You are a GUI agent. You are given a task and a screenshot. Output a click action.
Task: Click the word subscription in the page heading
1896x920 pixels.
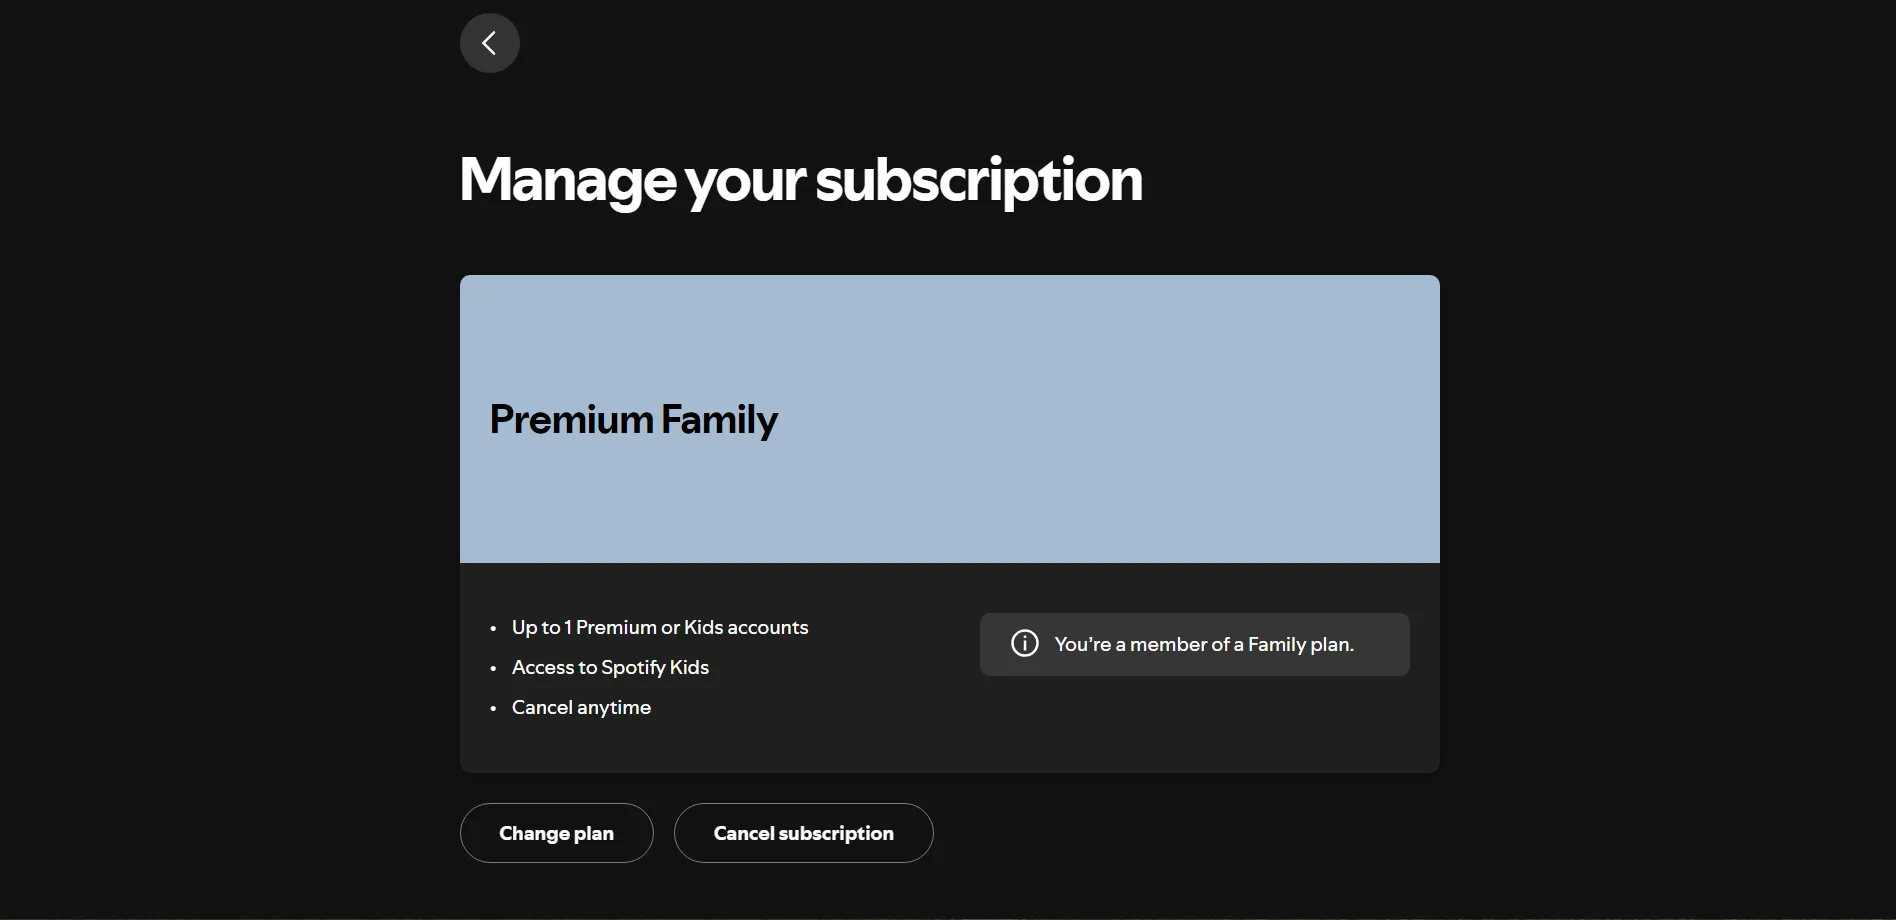point(979,180)
